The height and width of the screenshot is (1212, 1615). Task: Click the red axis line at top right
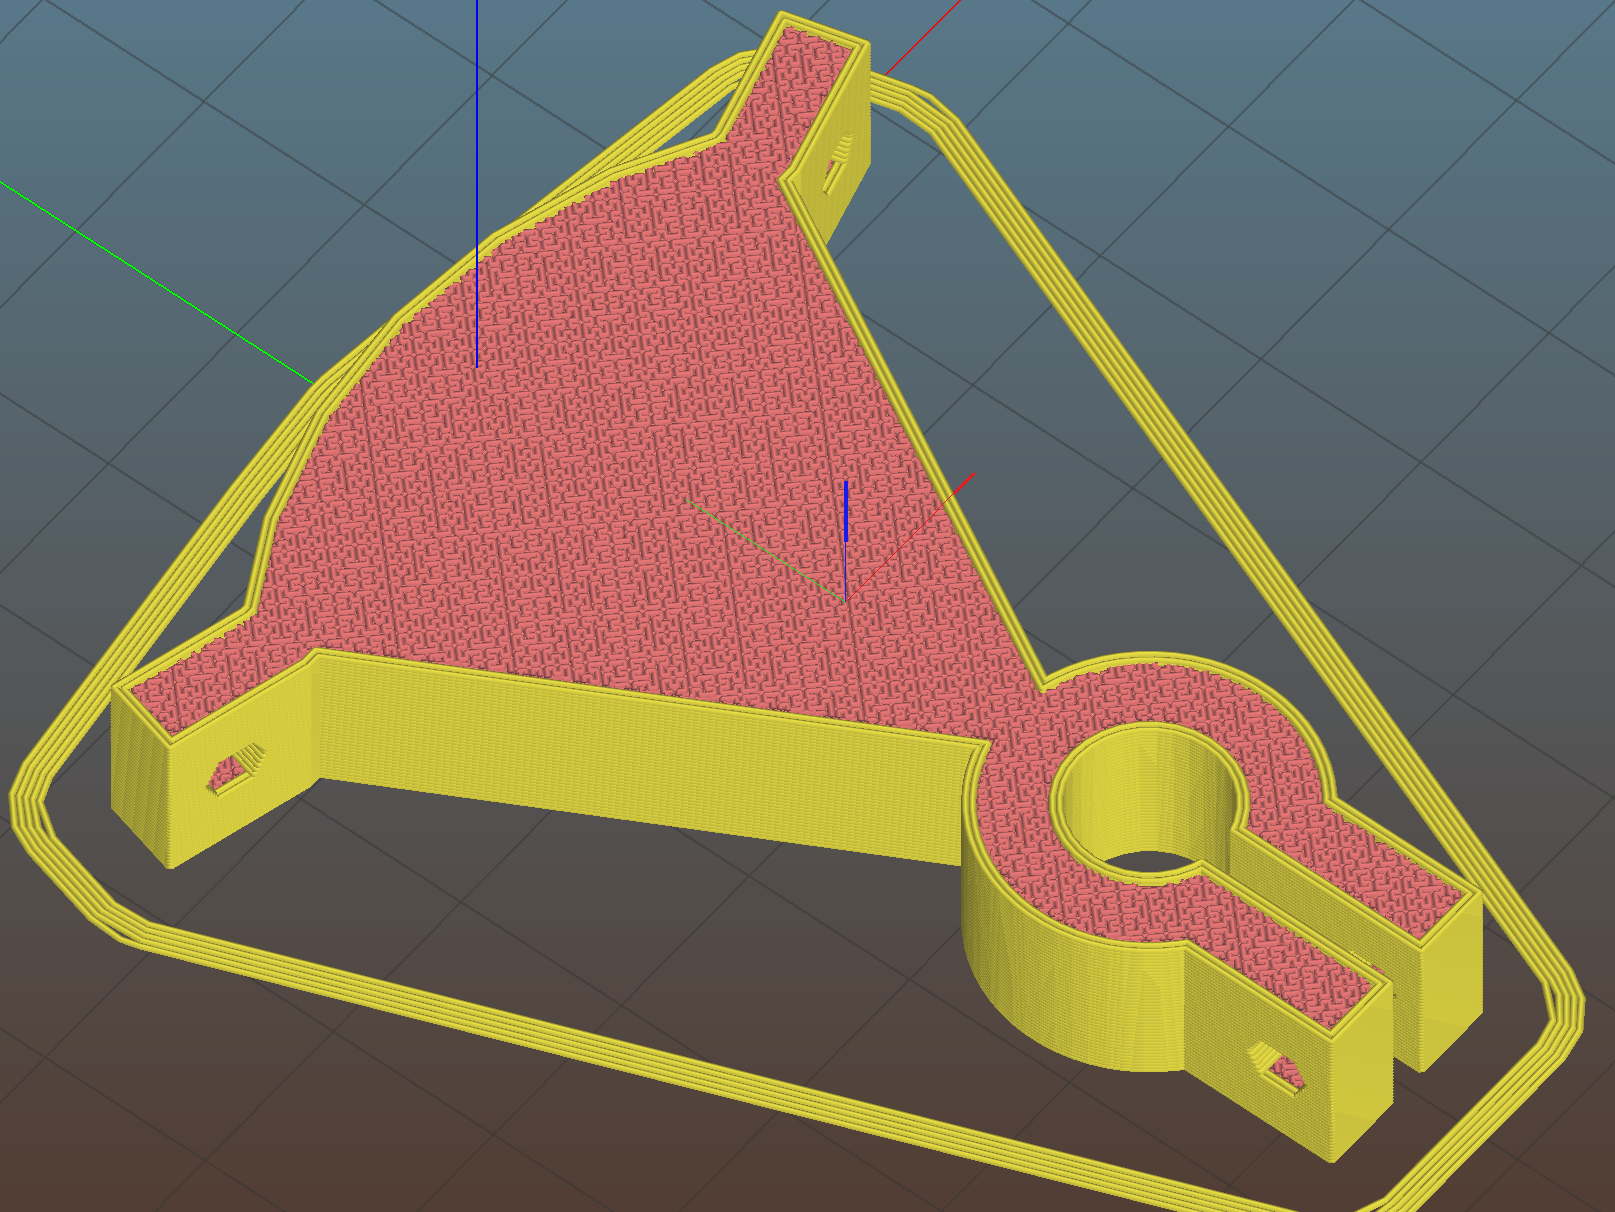coord(920,37)
